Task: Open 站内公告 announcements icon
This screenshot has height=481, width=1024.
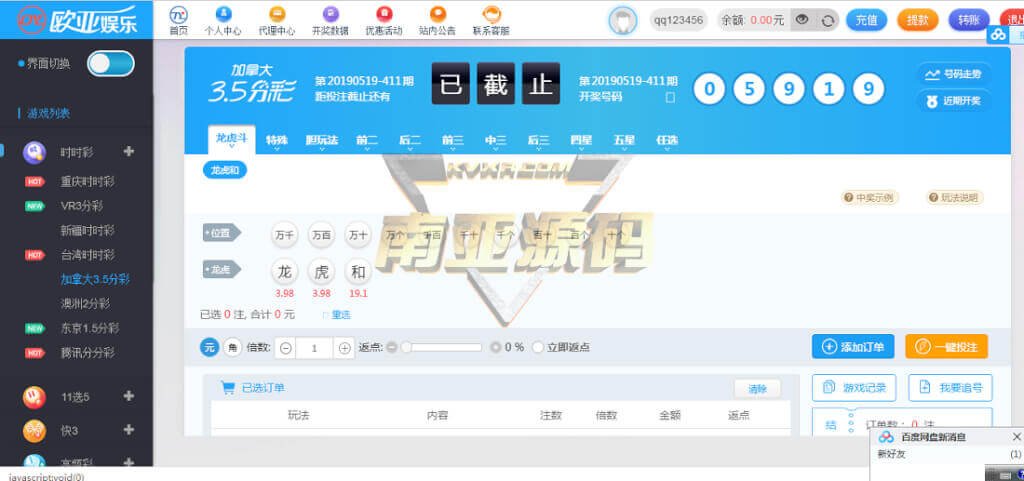Action: point(437,16)
